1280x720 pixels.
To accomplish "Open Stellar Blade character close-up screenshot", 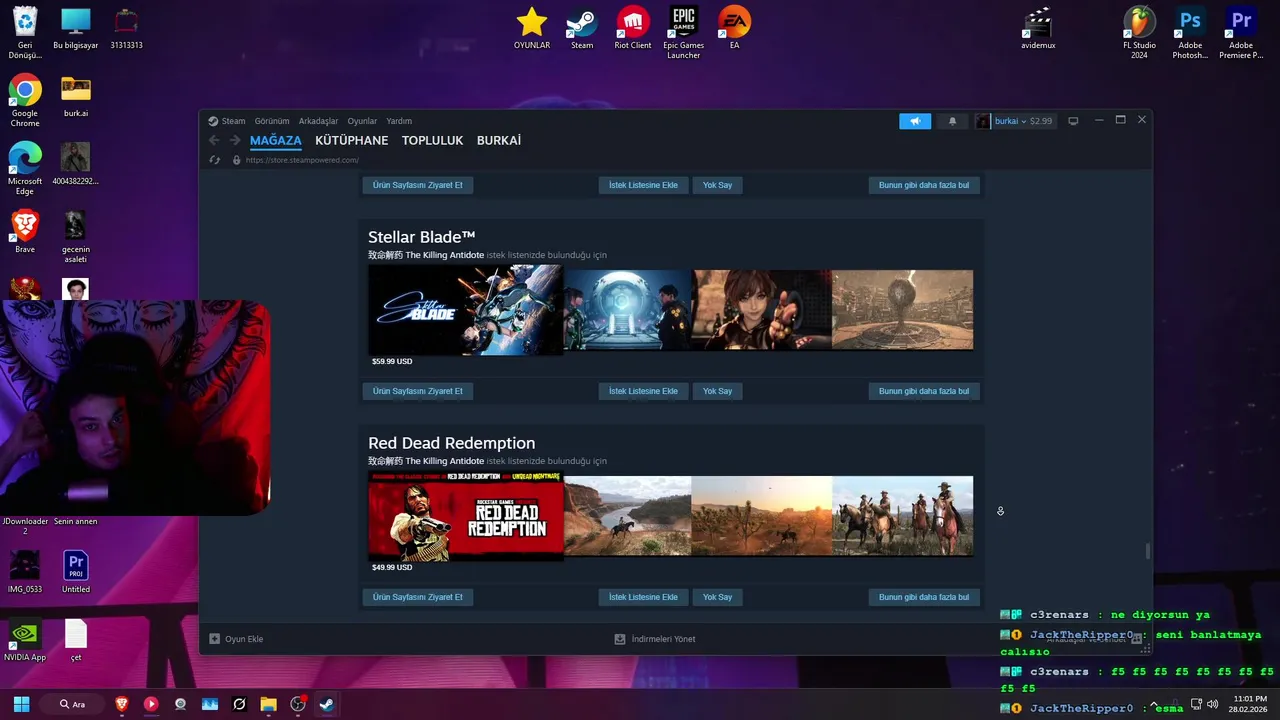I will [761, 310].
